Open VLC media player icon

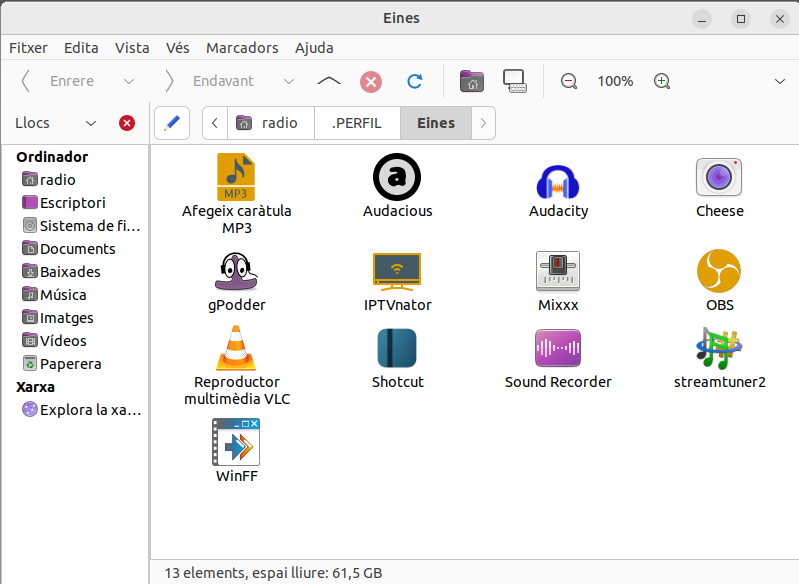tap(237, 349)
